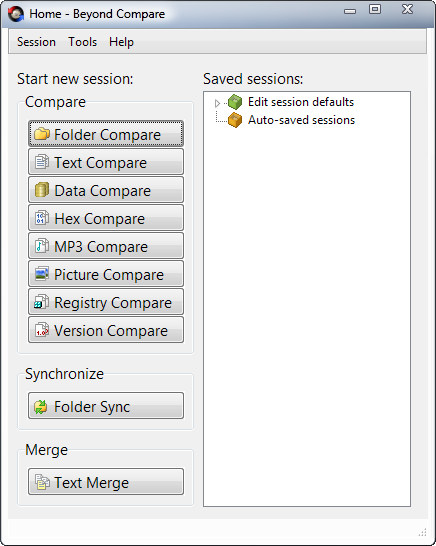Screen dimensions: 436x546
Task: Click the Folder Compare folder icon
Action: pos(42,134)
